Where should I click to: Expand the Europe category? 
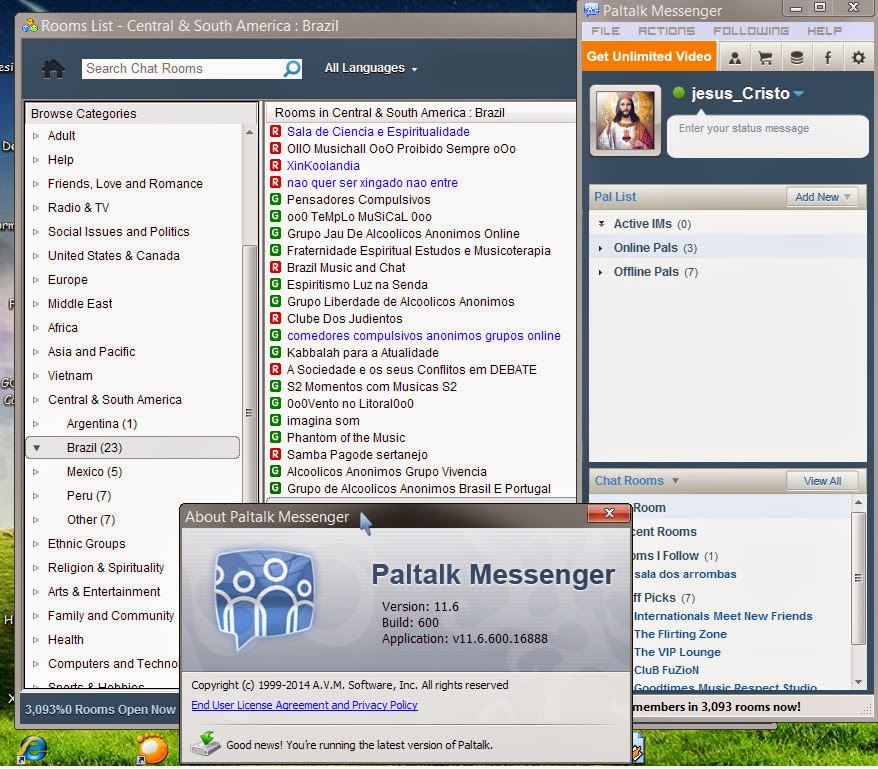click(36, 279)
